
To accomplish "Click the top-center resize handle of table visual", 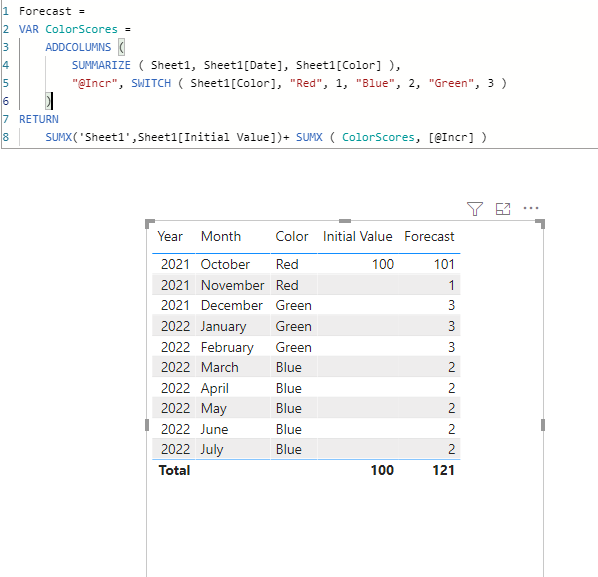I will pos(345,221).
